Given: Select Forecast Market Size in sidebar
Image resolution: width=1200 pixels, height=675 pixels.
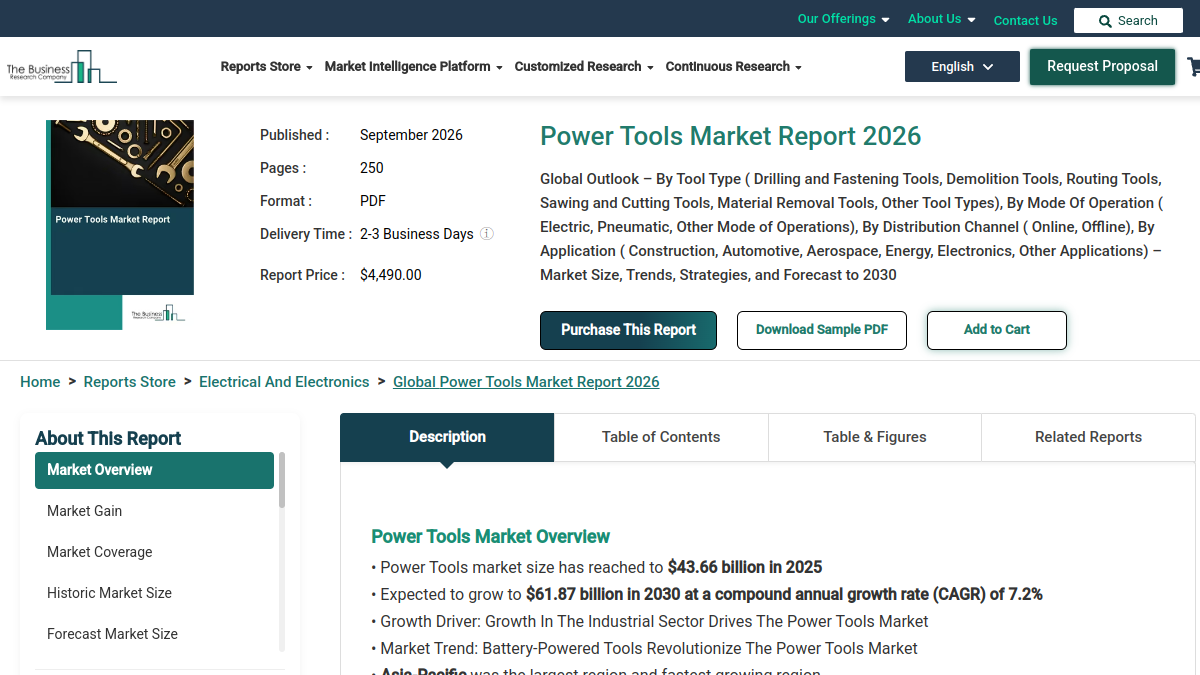Looking at the screenshot, I should 154,634.
